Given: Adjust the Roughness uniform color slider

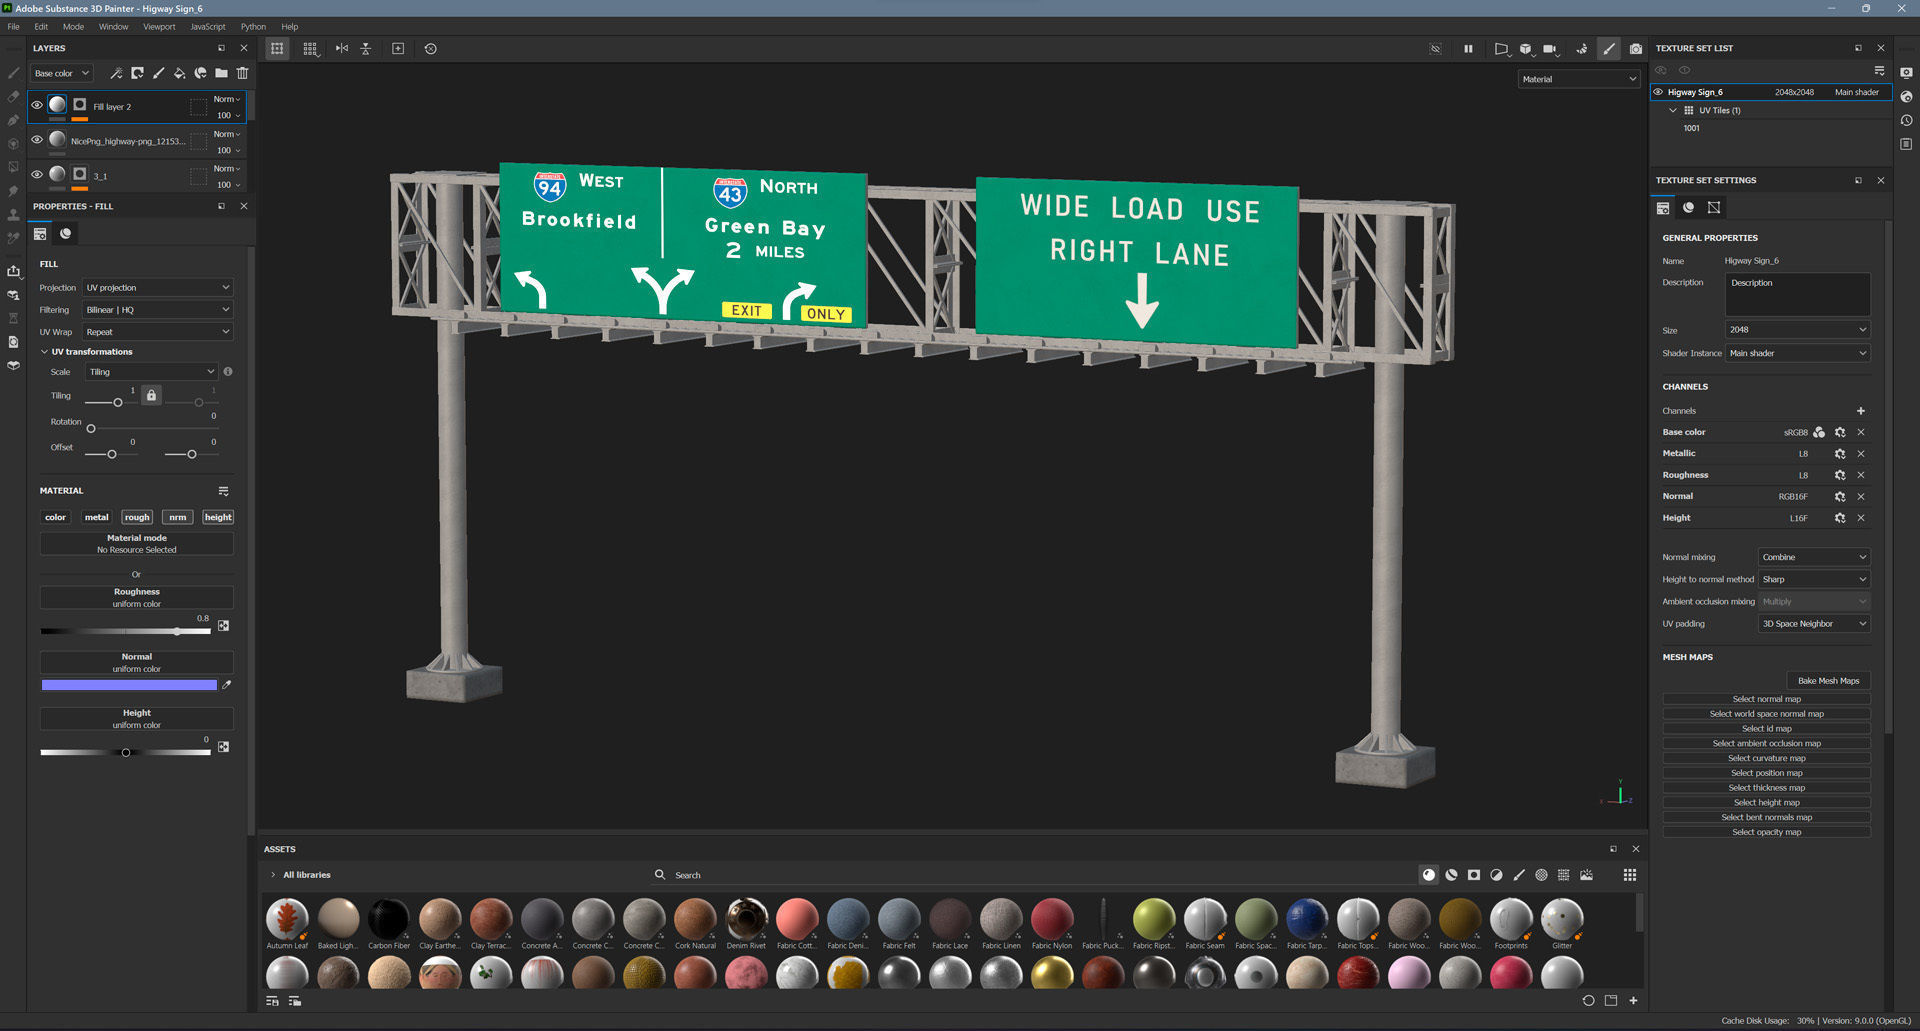Looking at the screenshot, I should 126,631.
